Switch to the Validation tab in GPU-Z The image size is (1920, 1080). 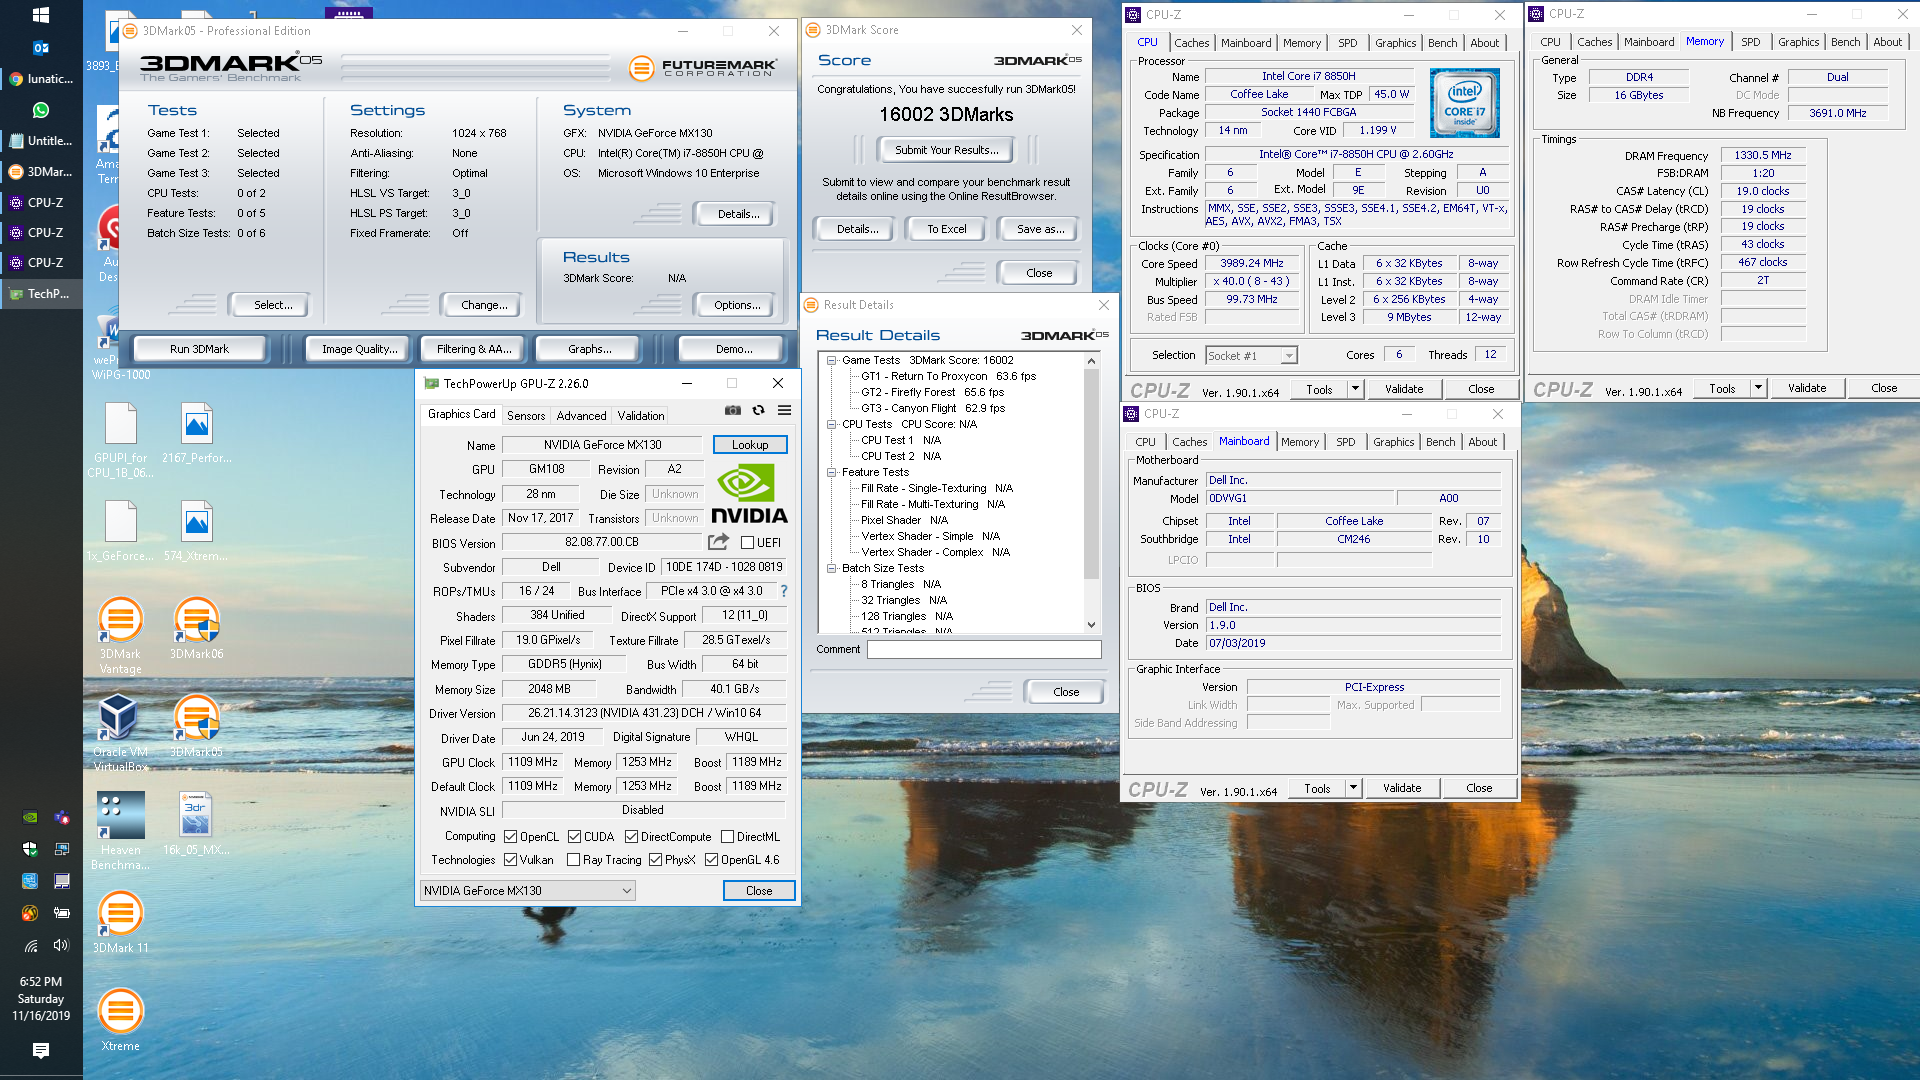point(641,416)
